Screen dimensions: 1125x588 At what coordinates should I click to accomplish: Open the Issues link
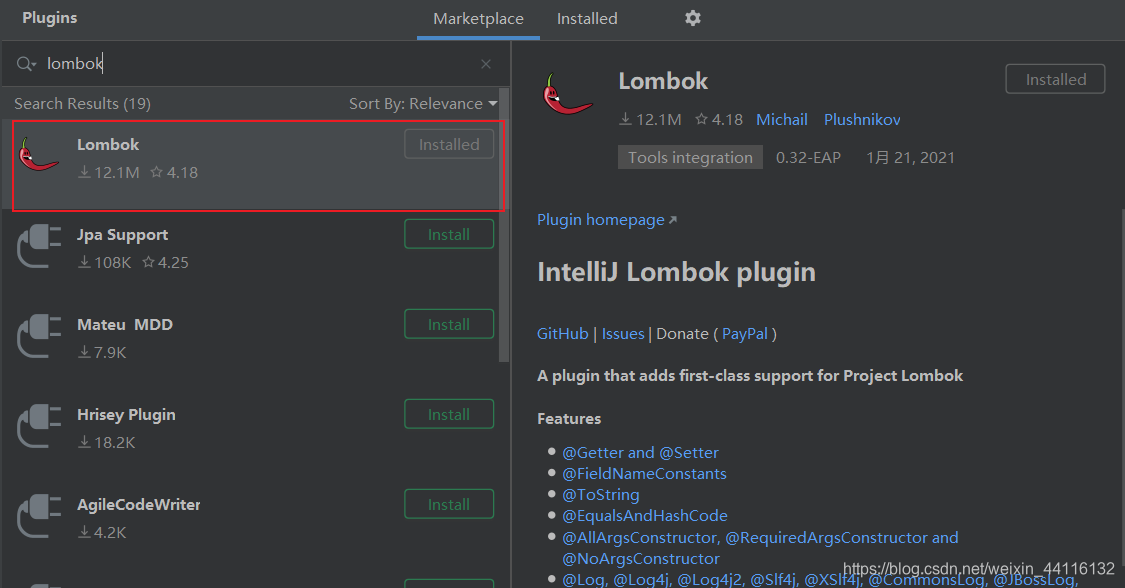tap(623, 333)
